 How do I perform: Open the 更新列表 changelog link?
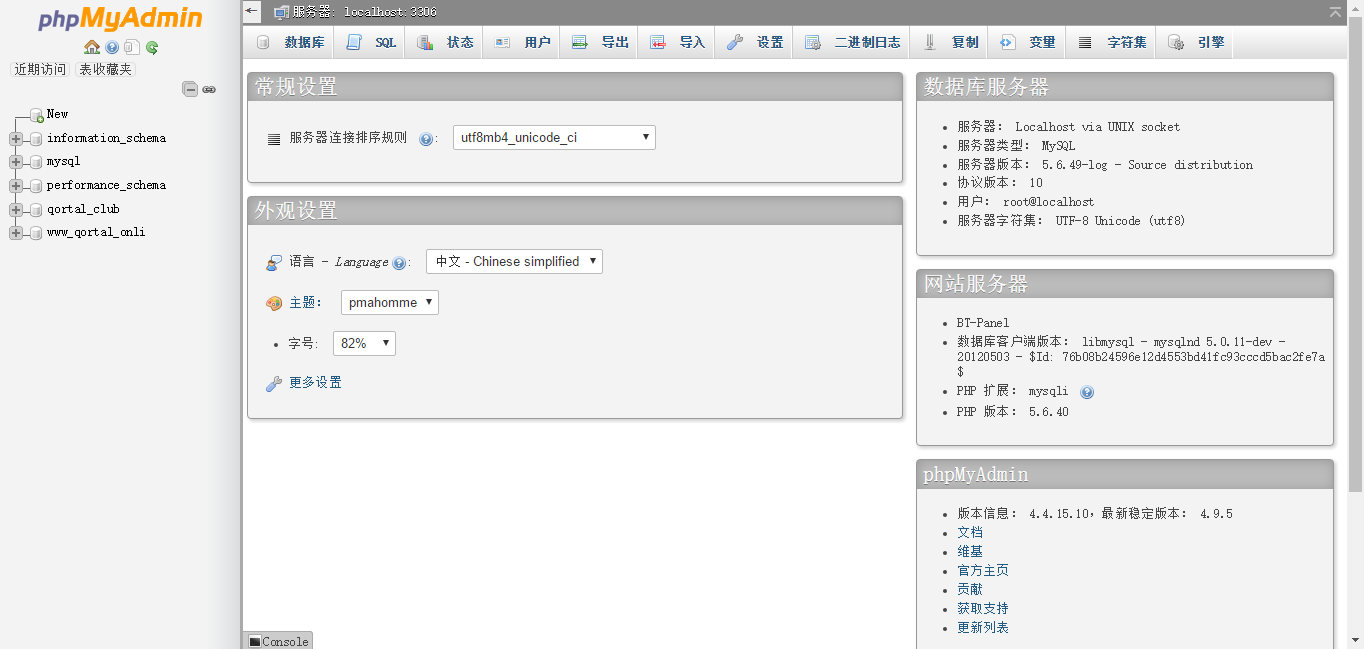coord(983,627)
